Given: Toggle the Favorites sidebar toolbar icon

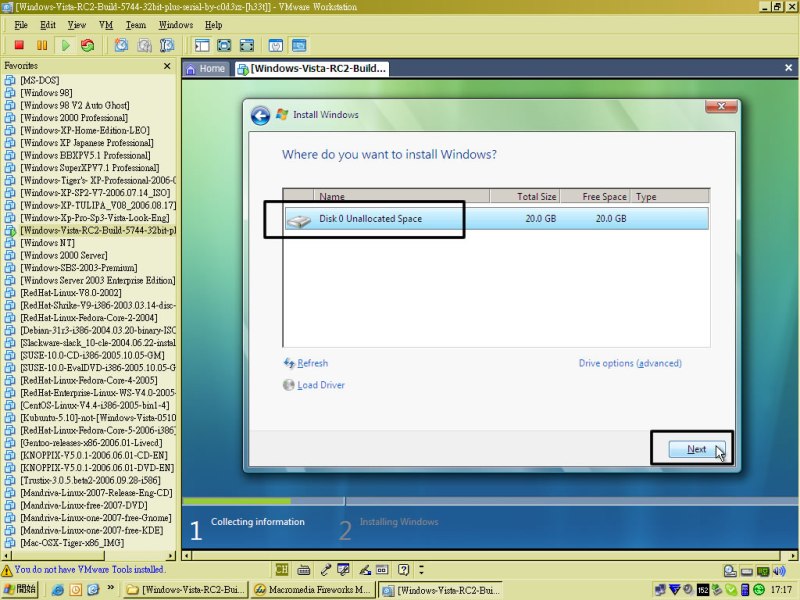Looking at the screenshot, I should 202,45.
